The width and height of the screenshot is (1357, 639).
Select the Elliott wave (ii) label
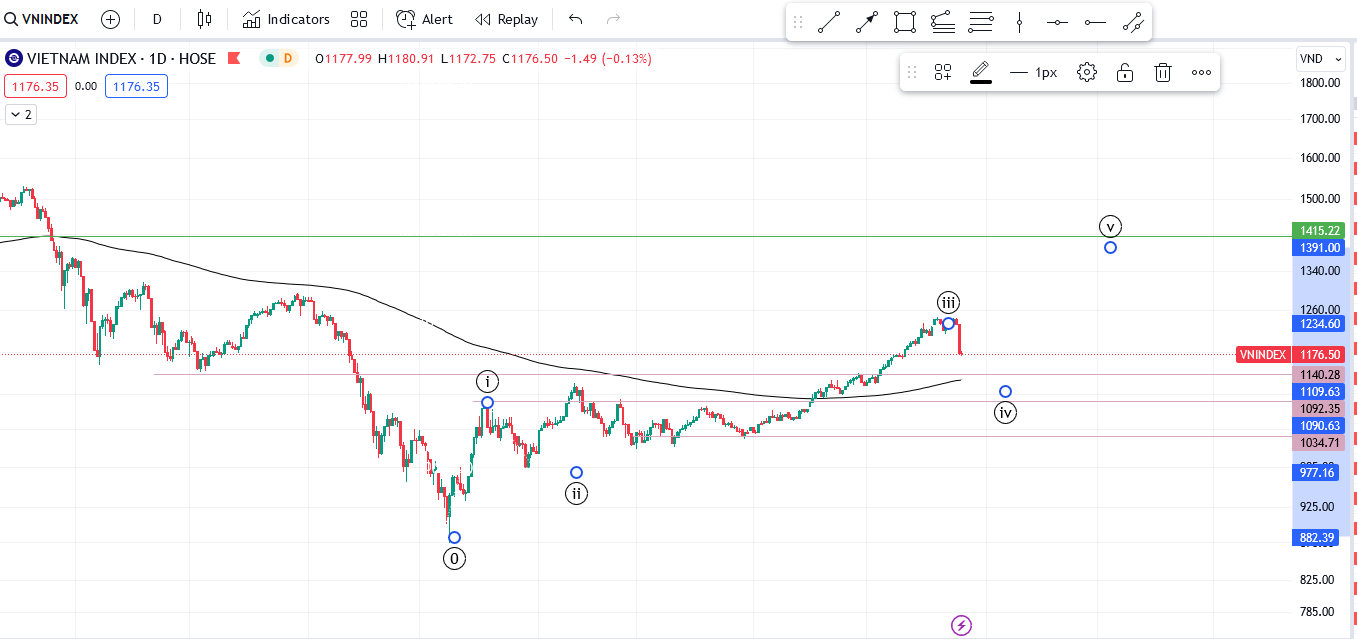(576, 493)
